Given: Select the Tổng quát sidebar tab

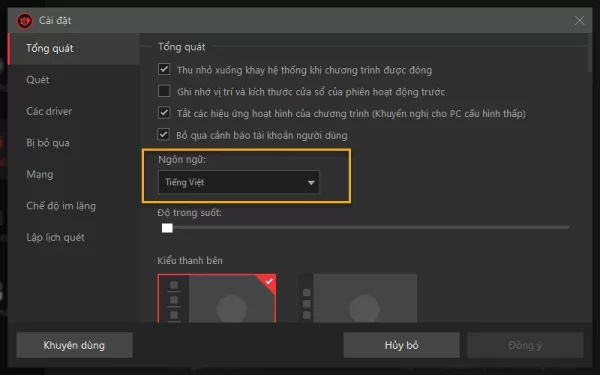Looking at the screenshot, I should (73, 49).
